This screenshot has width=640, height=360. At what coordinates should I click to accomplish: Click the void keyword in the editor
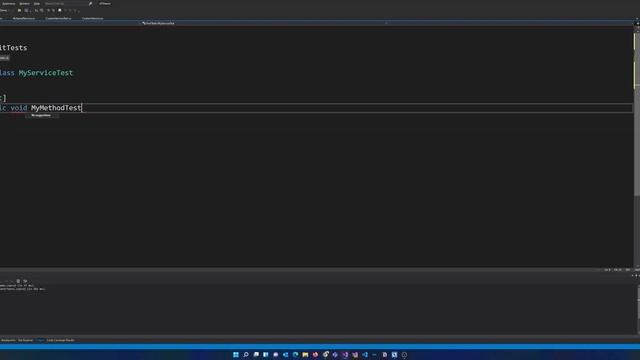pyautogui.click(x=19, y=108)
